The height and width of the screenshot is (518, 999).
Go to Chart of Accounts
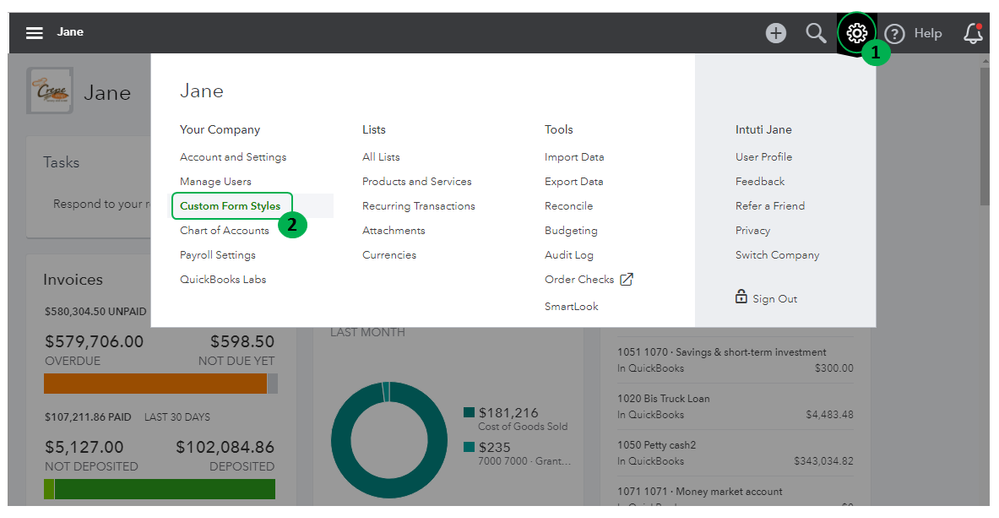[x=224, y=231]
